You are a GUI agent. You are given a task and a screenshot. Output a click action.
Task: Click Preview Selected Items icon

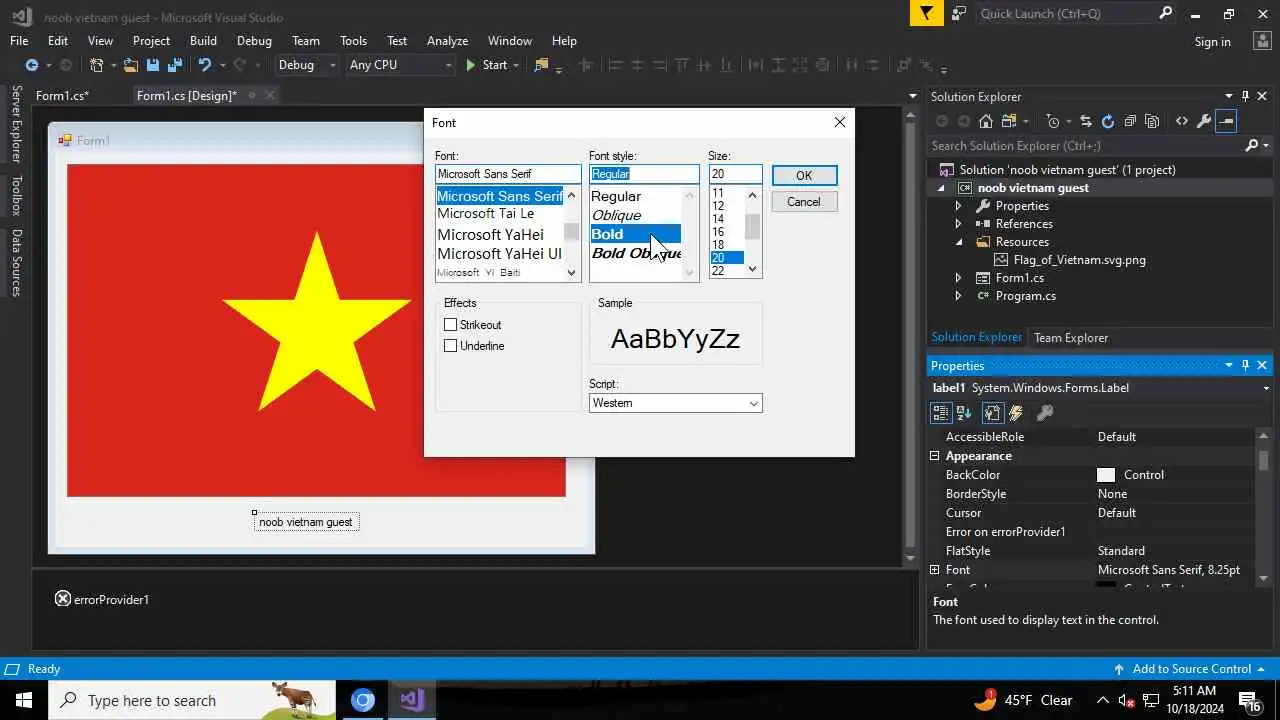pos(1226,121)
